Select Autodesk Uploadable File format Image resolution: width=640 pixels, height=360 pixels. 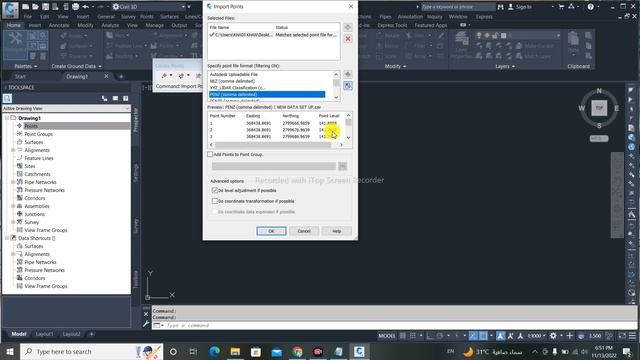tap(233, 75)
